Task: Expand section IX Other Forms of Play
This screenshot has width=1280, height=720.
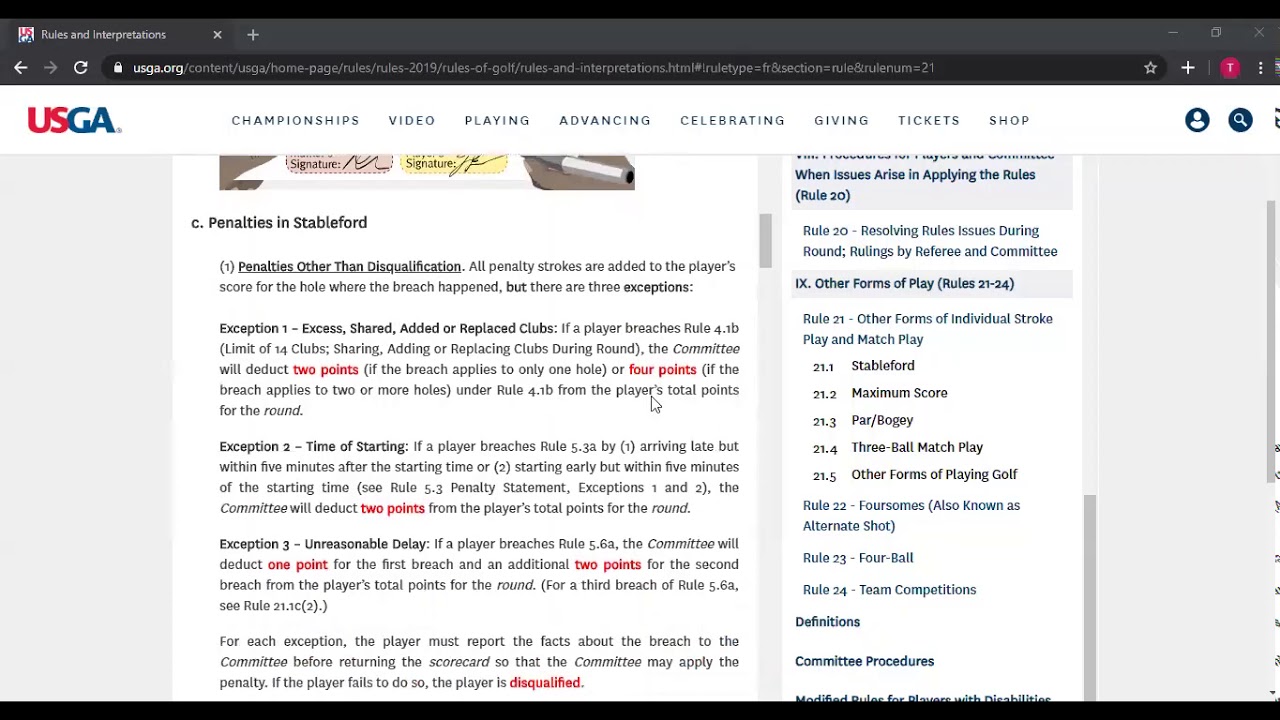Action: [904, 284]
